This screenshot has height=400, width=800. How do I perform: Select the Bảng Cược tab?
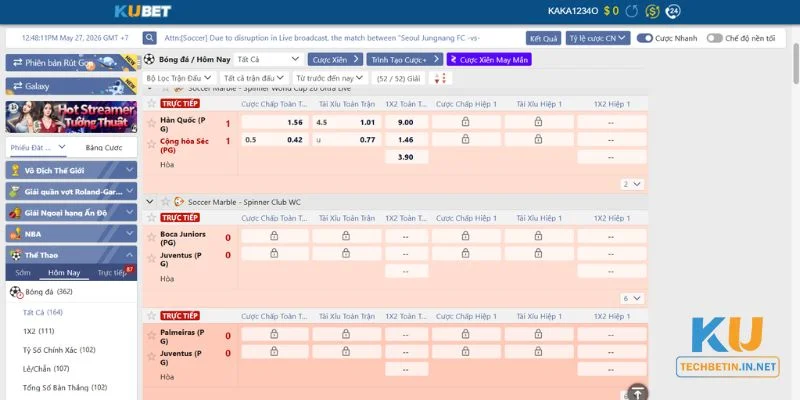click(104, 147)
